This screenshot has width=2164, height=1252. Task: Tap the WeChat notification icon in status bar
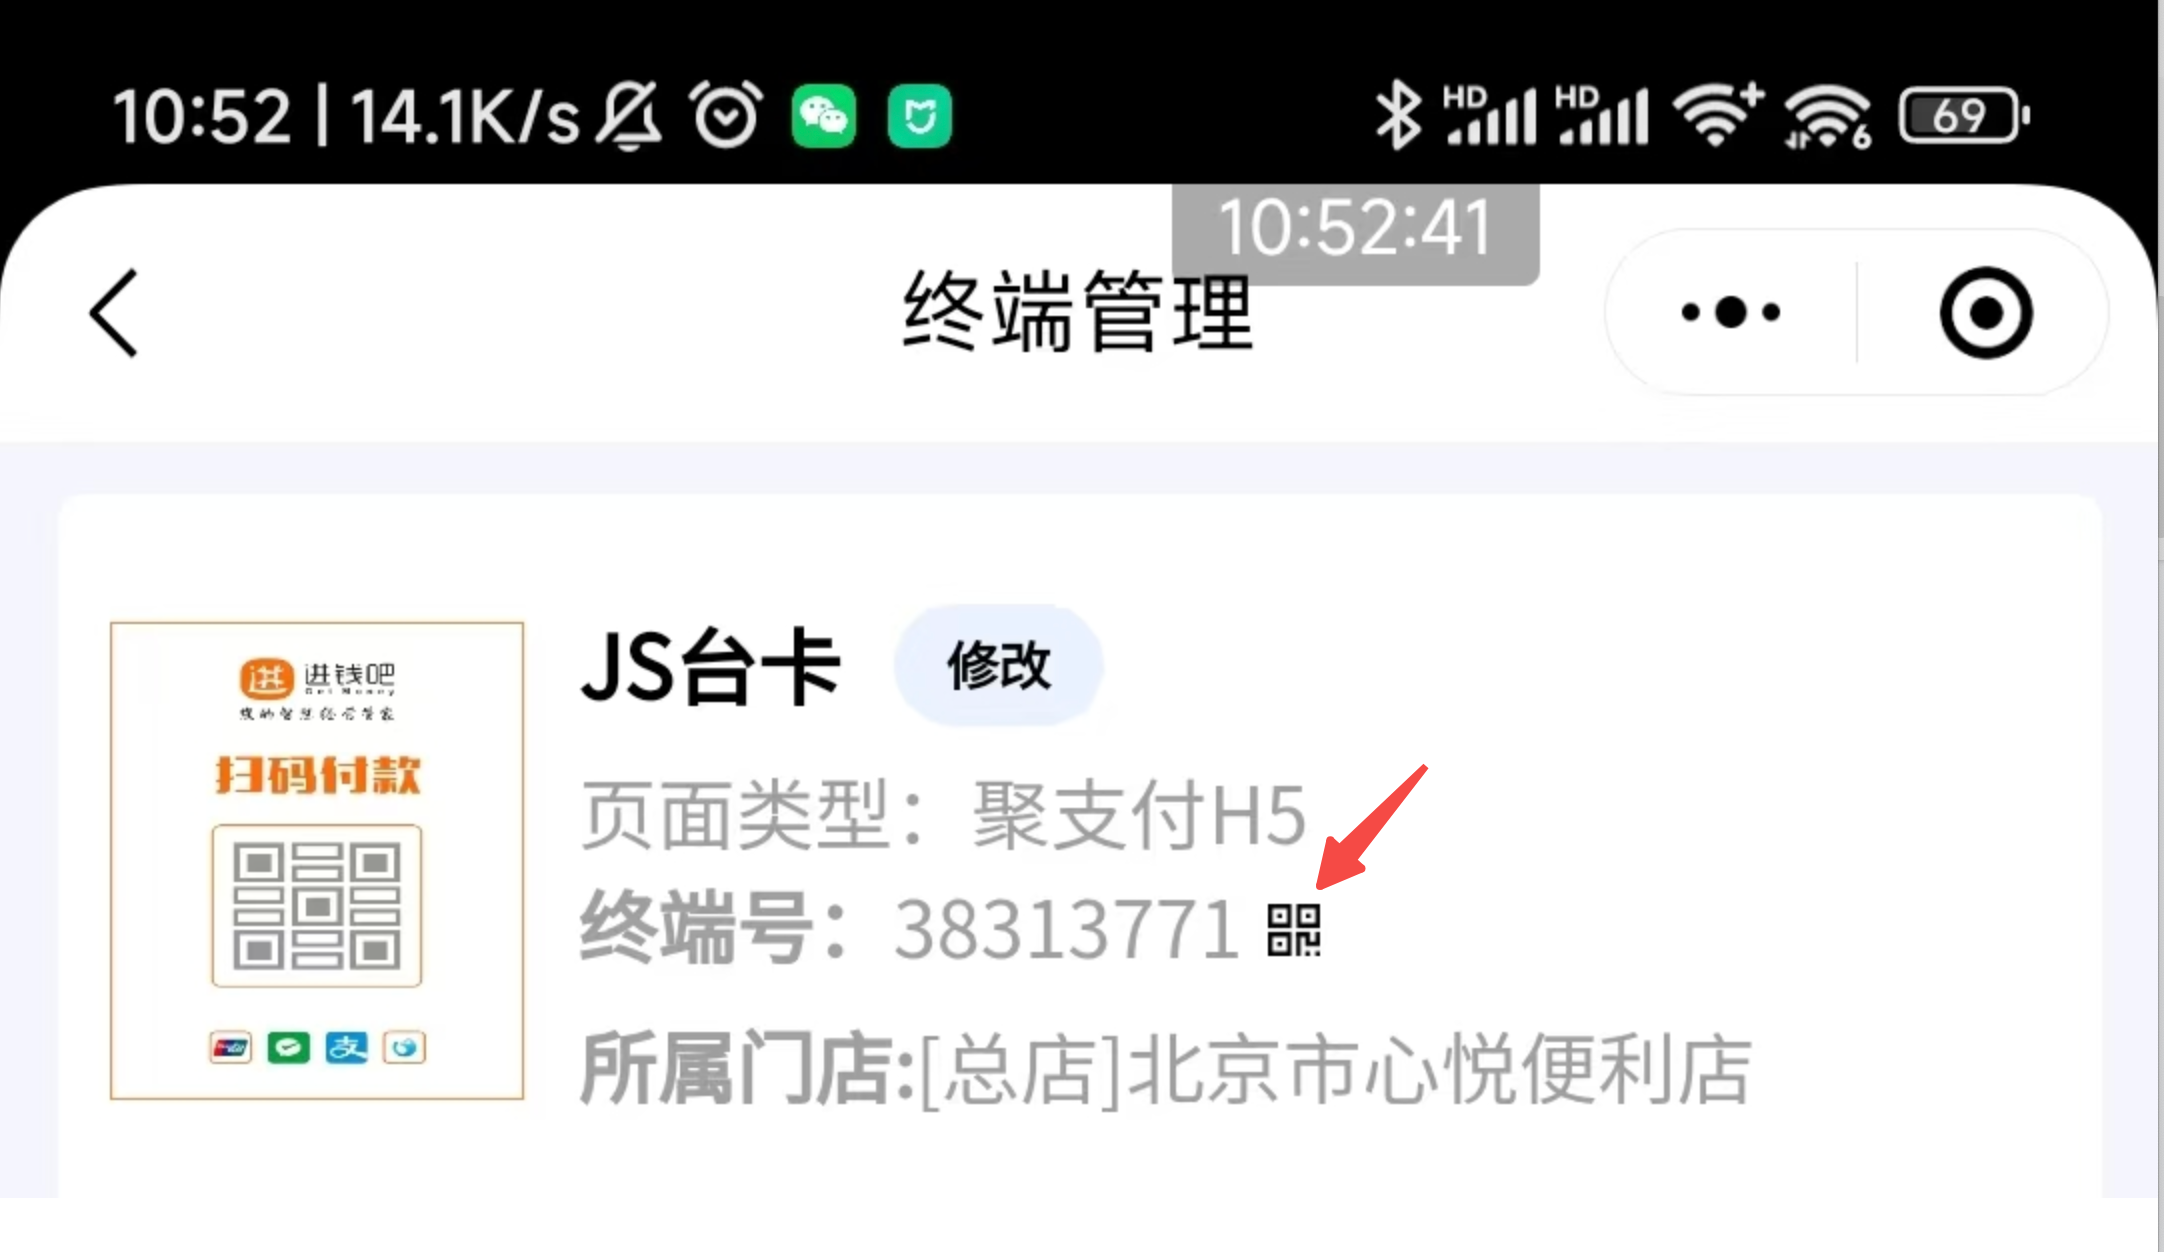click(x=824, y=116)
